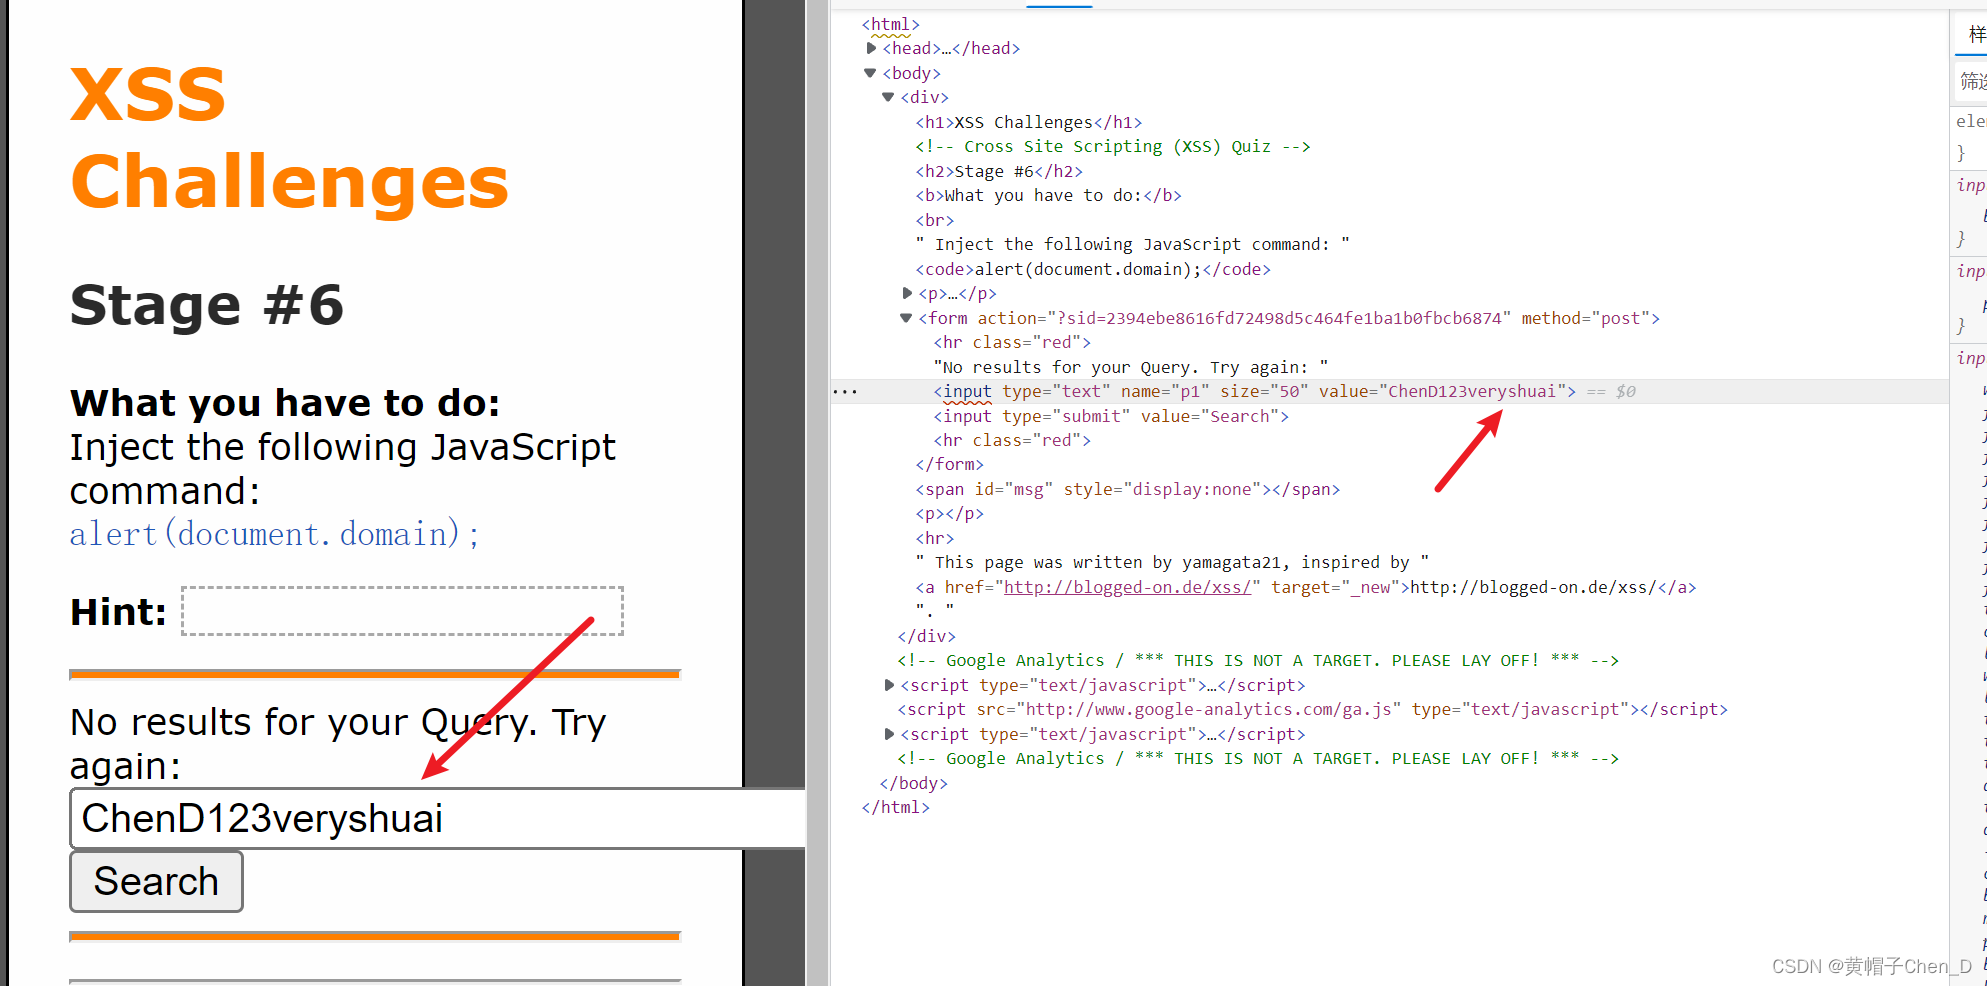The image size is (1987, 986).
Task: Select the first hr class red node
Action: pyautogui.click(x=1012, y=343)
